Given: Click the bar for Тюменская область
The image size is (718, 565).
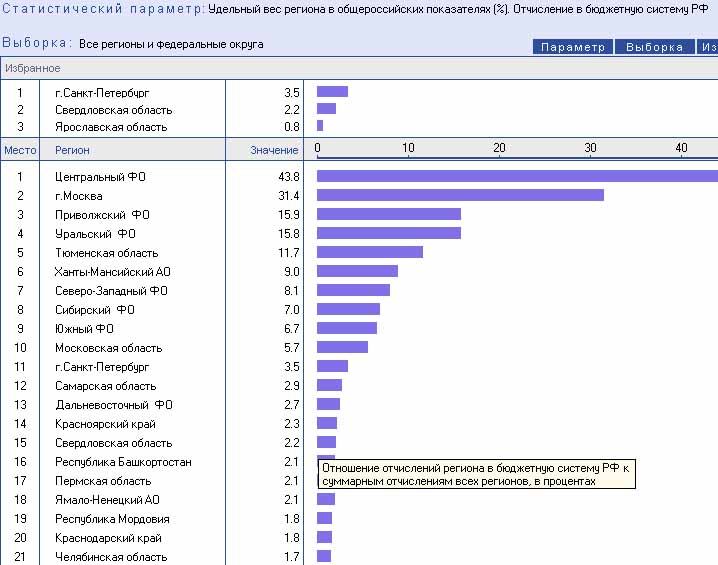Looking at the screenshot, I should 370,252.
